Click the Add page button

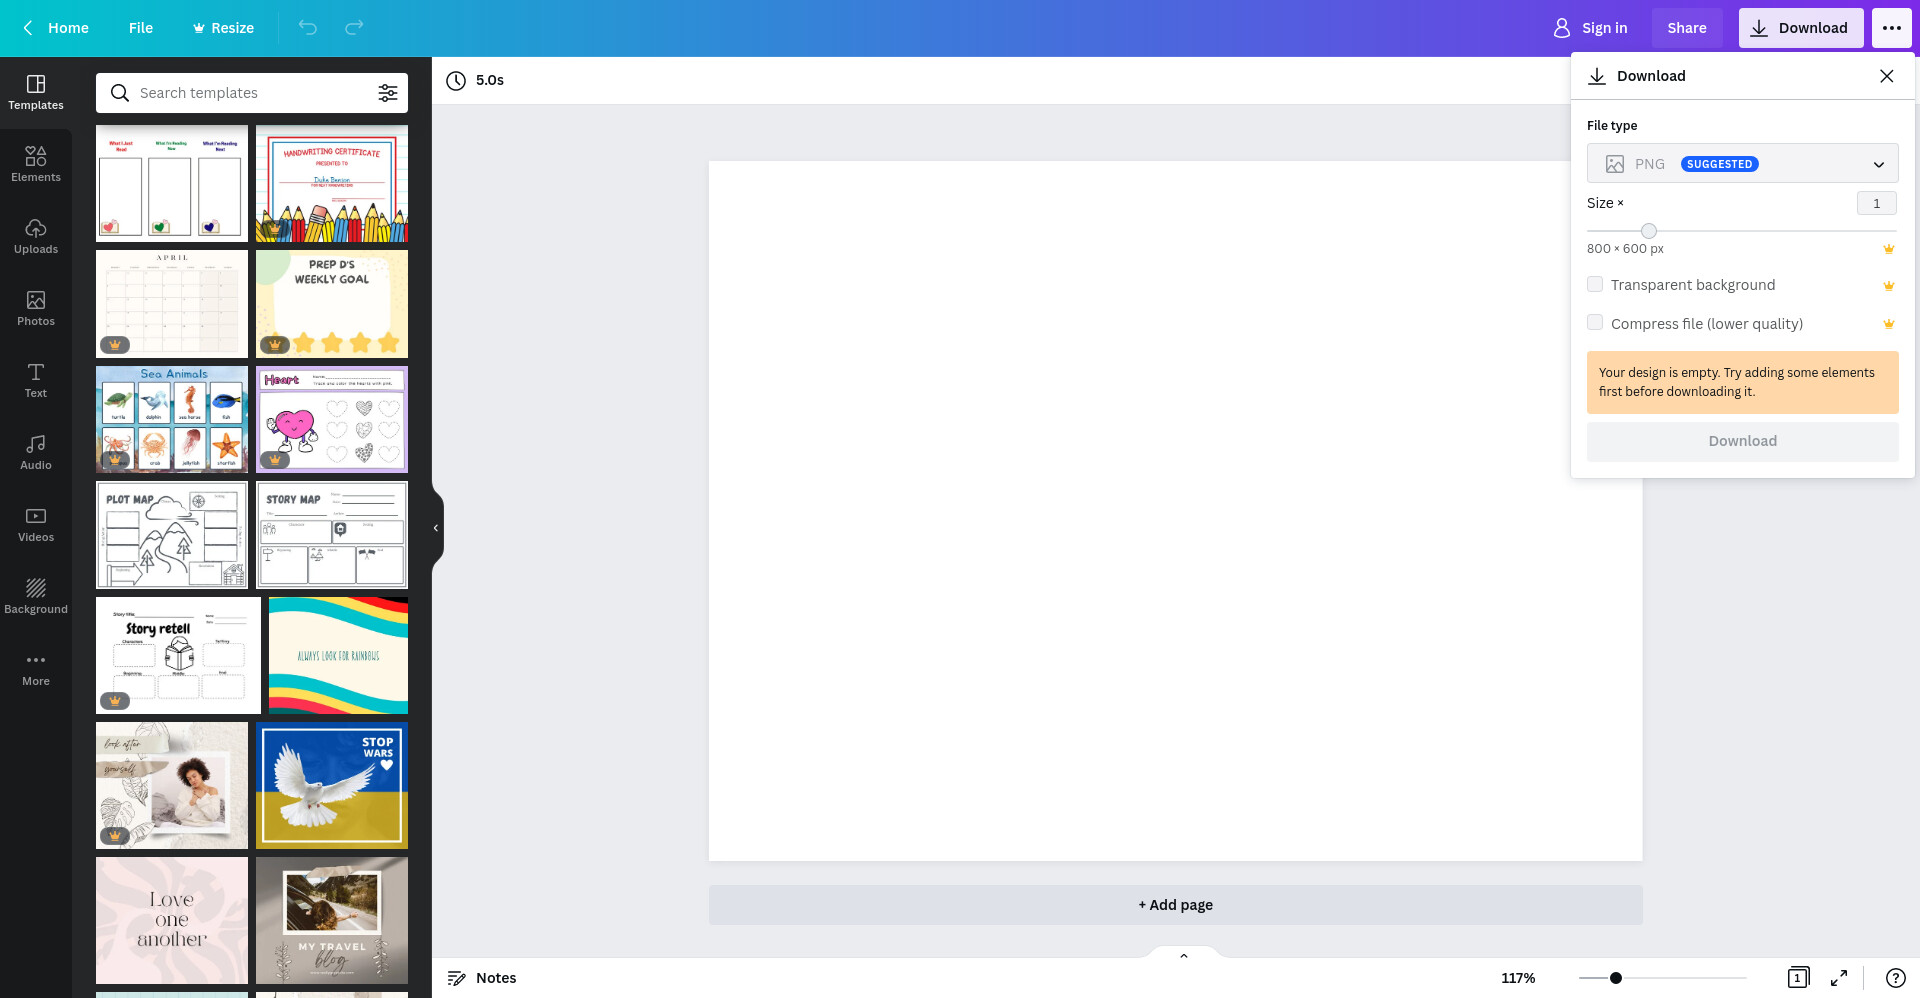pos(1175,905)
